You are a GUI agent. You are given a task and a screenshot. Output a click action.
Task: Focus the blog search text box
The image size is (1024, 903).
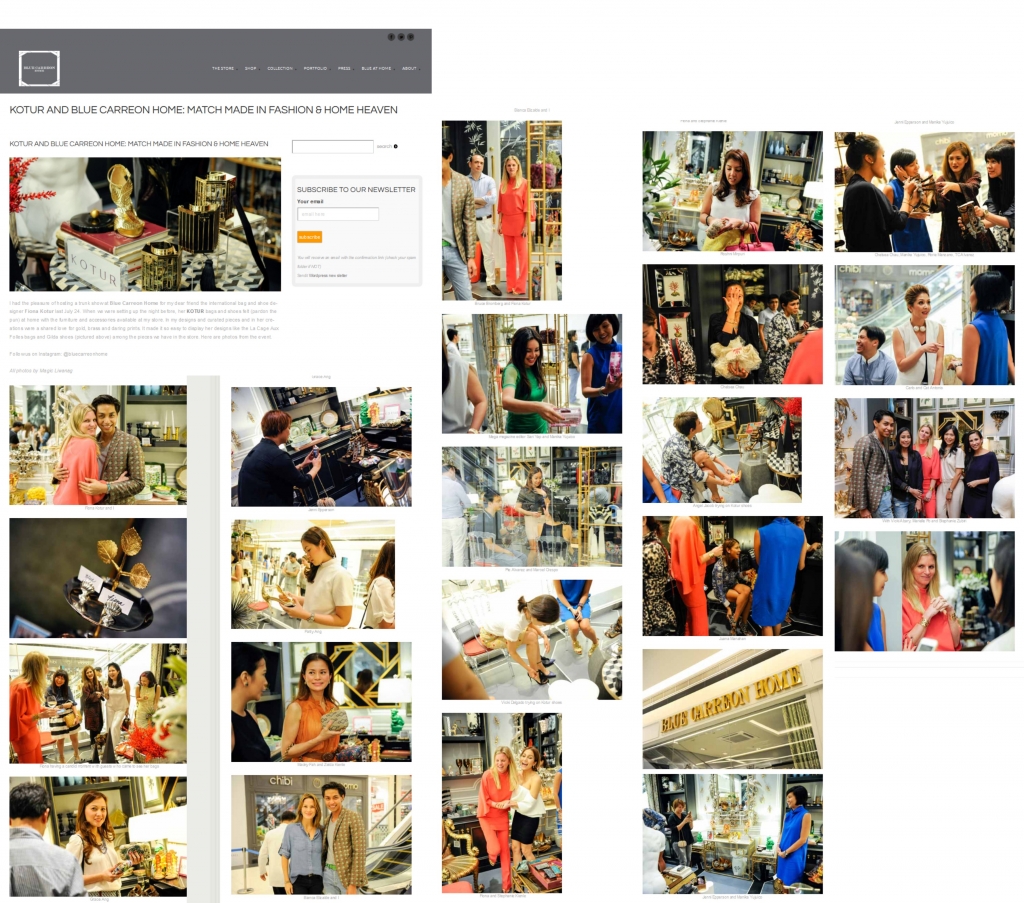click(332, 146)
